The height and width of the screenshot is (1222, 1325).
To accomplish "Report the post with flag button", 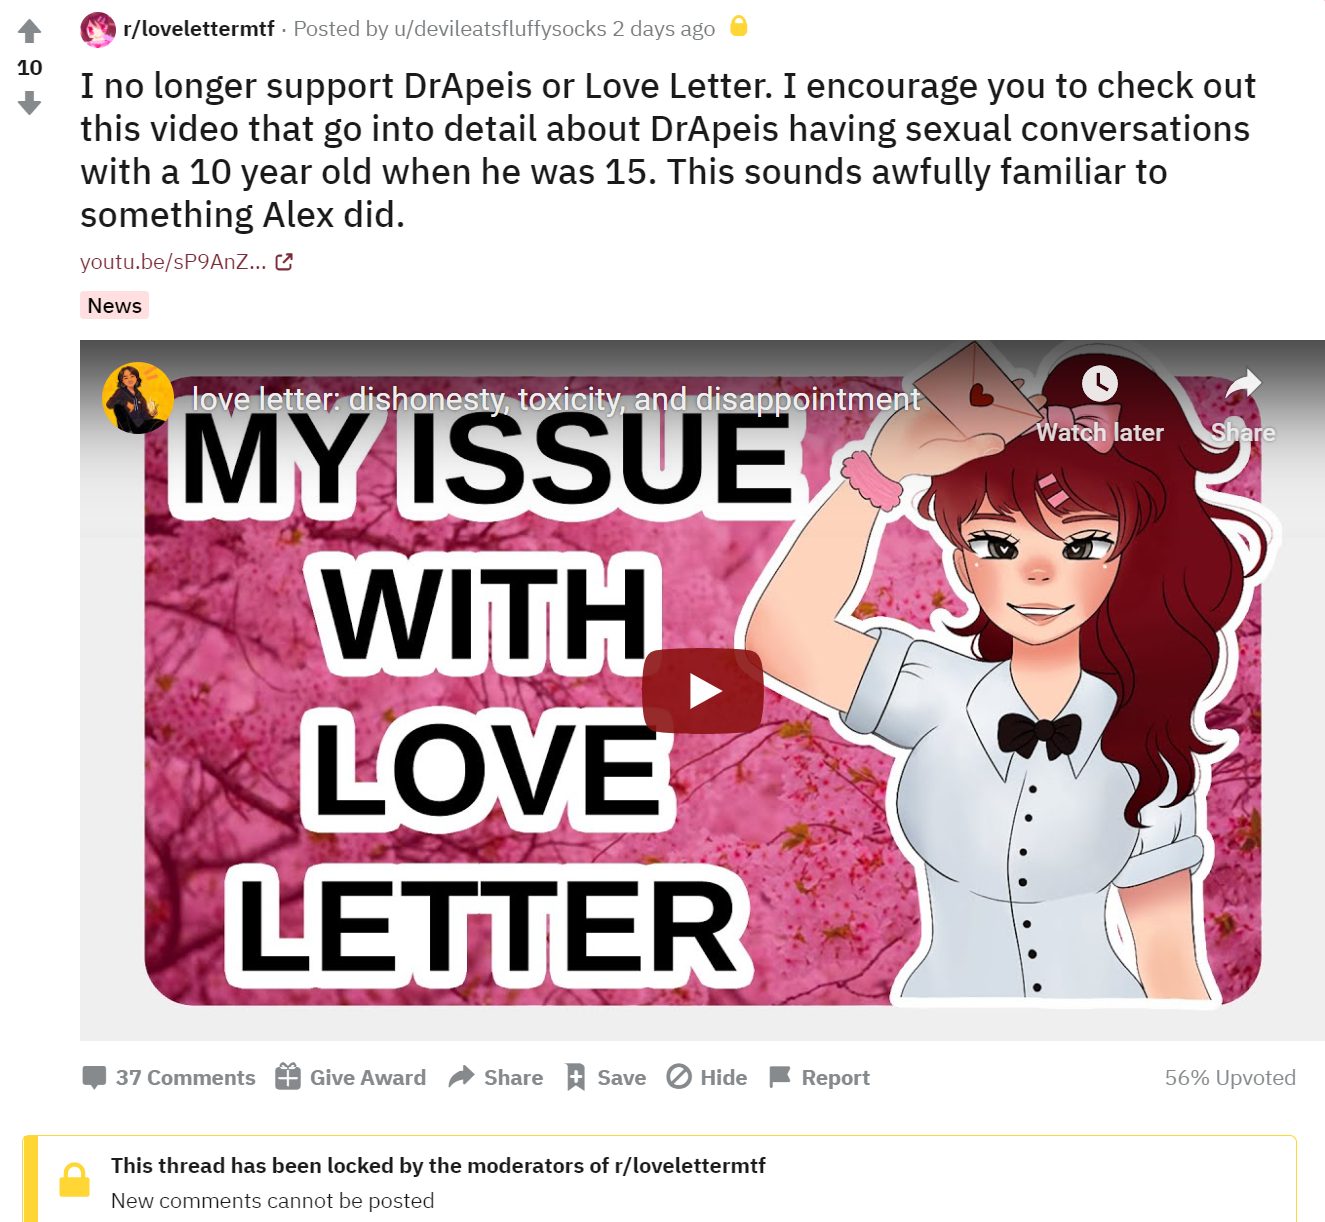I will (819, 1077).
